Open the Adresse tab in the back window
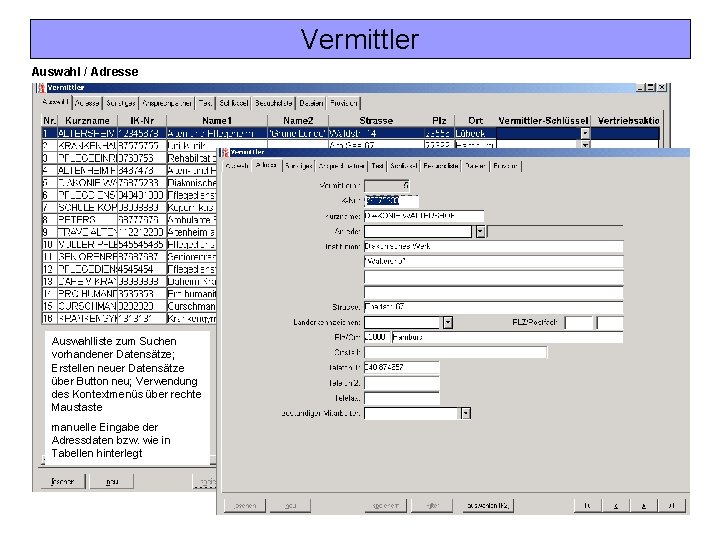Image resolution: width=720 pixels, height=540 pixels. [x=87, y=103]
